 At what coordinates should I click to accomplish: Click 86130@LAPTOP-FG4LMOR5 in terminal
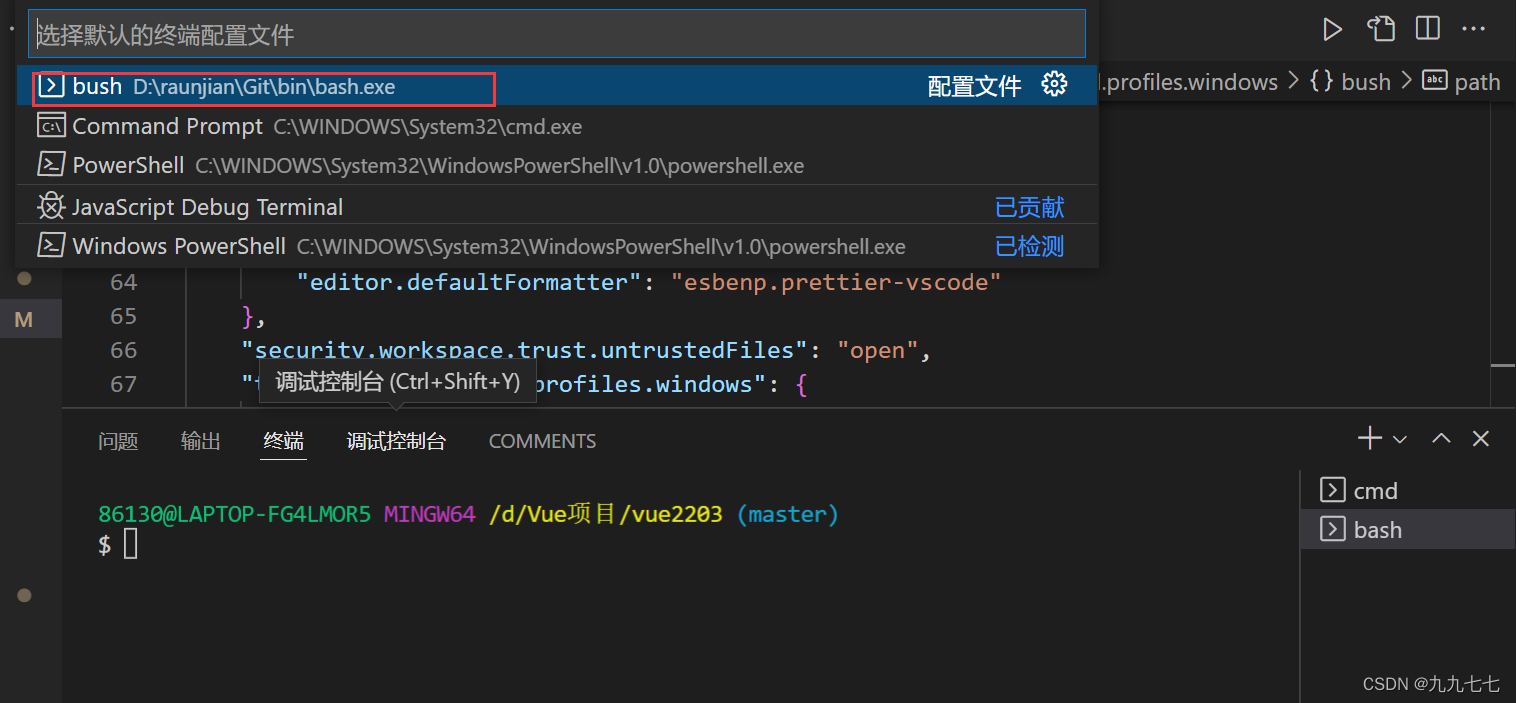pos(234,514)
